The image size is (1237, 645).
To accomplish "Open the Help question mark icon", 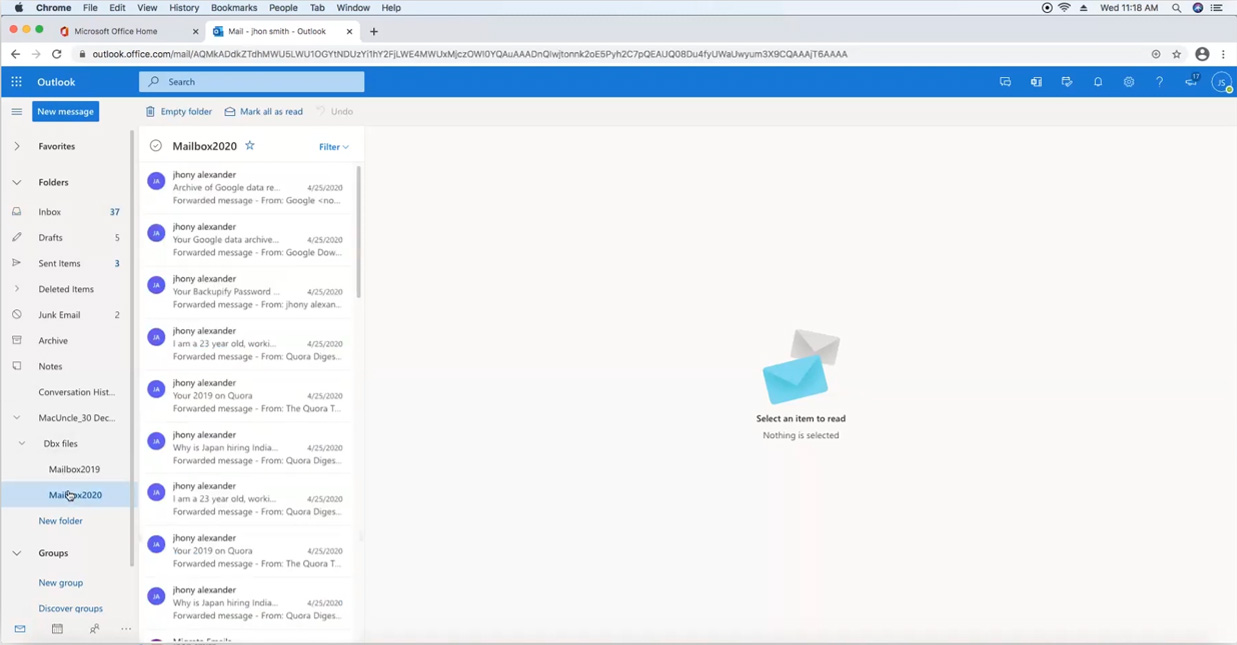I will [x=1159, y=82].
